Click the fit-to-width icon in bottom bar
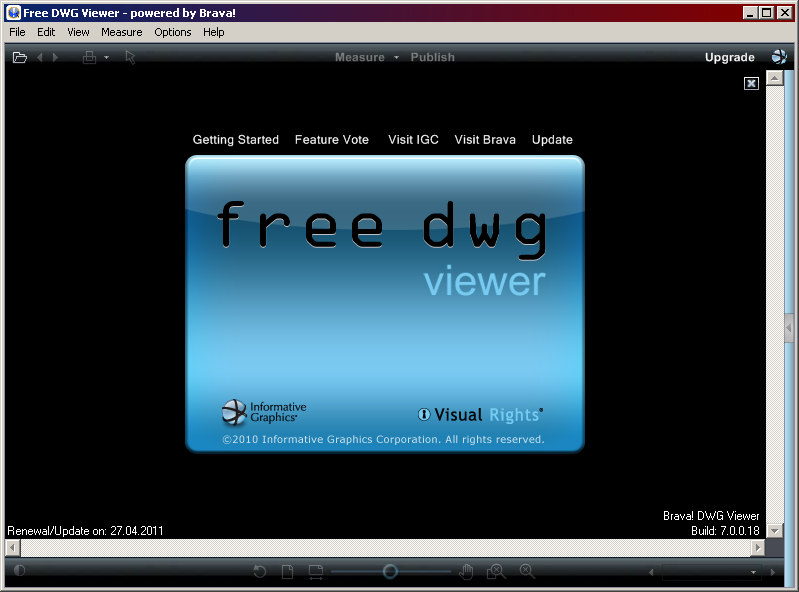Screen dimensions: 799x592 [316, 571]
